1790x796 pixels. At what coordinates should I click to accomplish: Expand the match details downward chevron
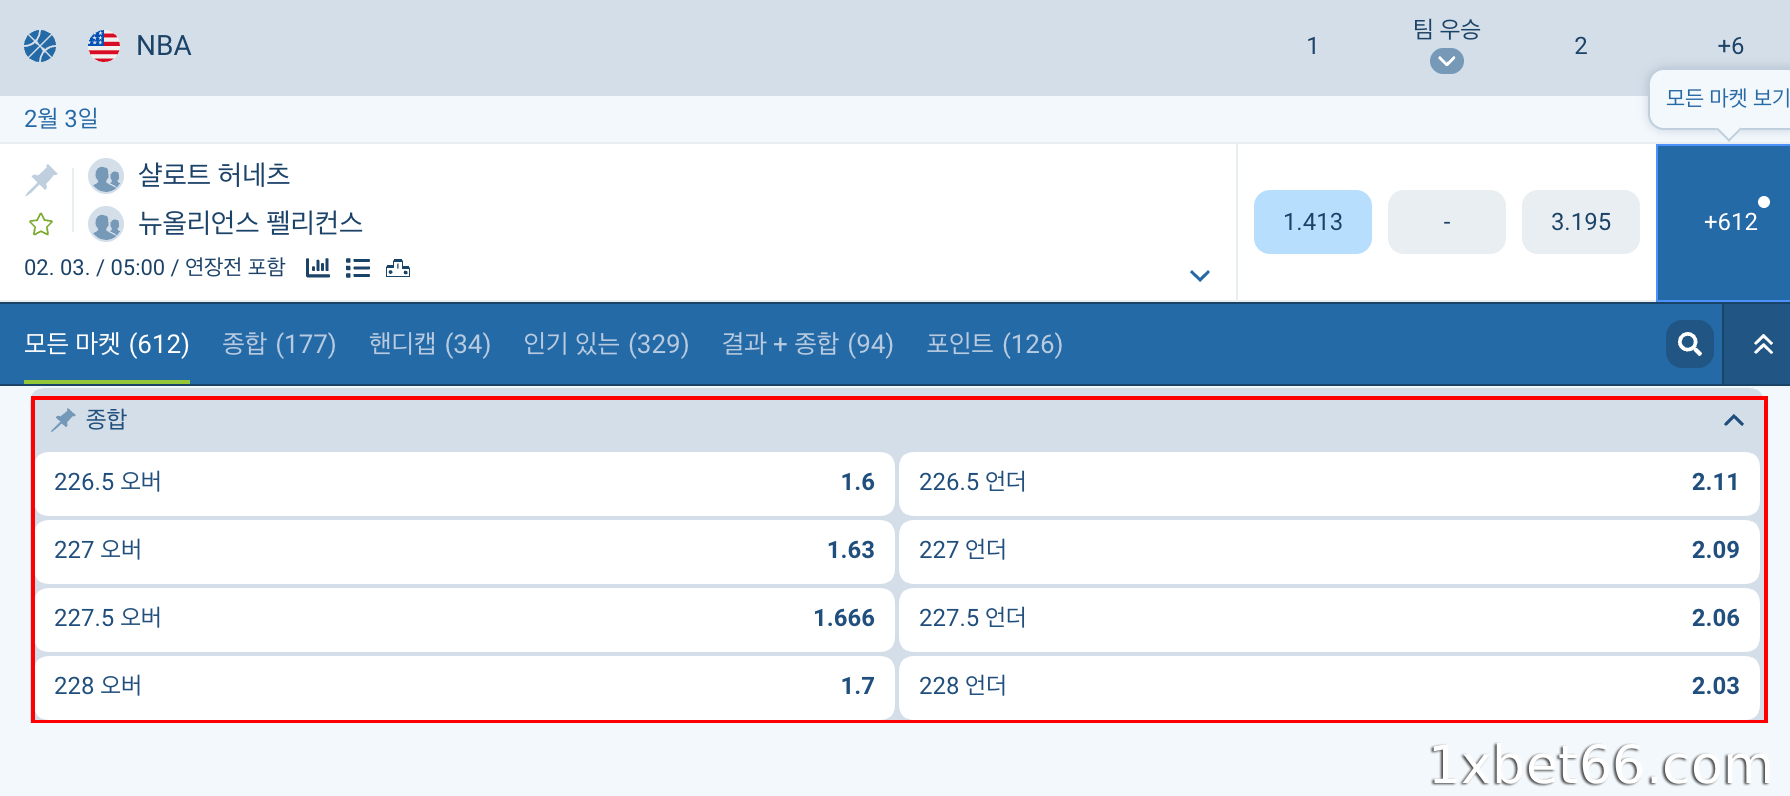point(1198,276)
